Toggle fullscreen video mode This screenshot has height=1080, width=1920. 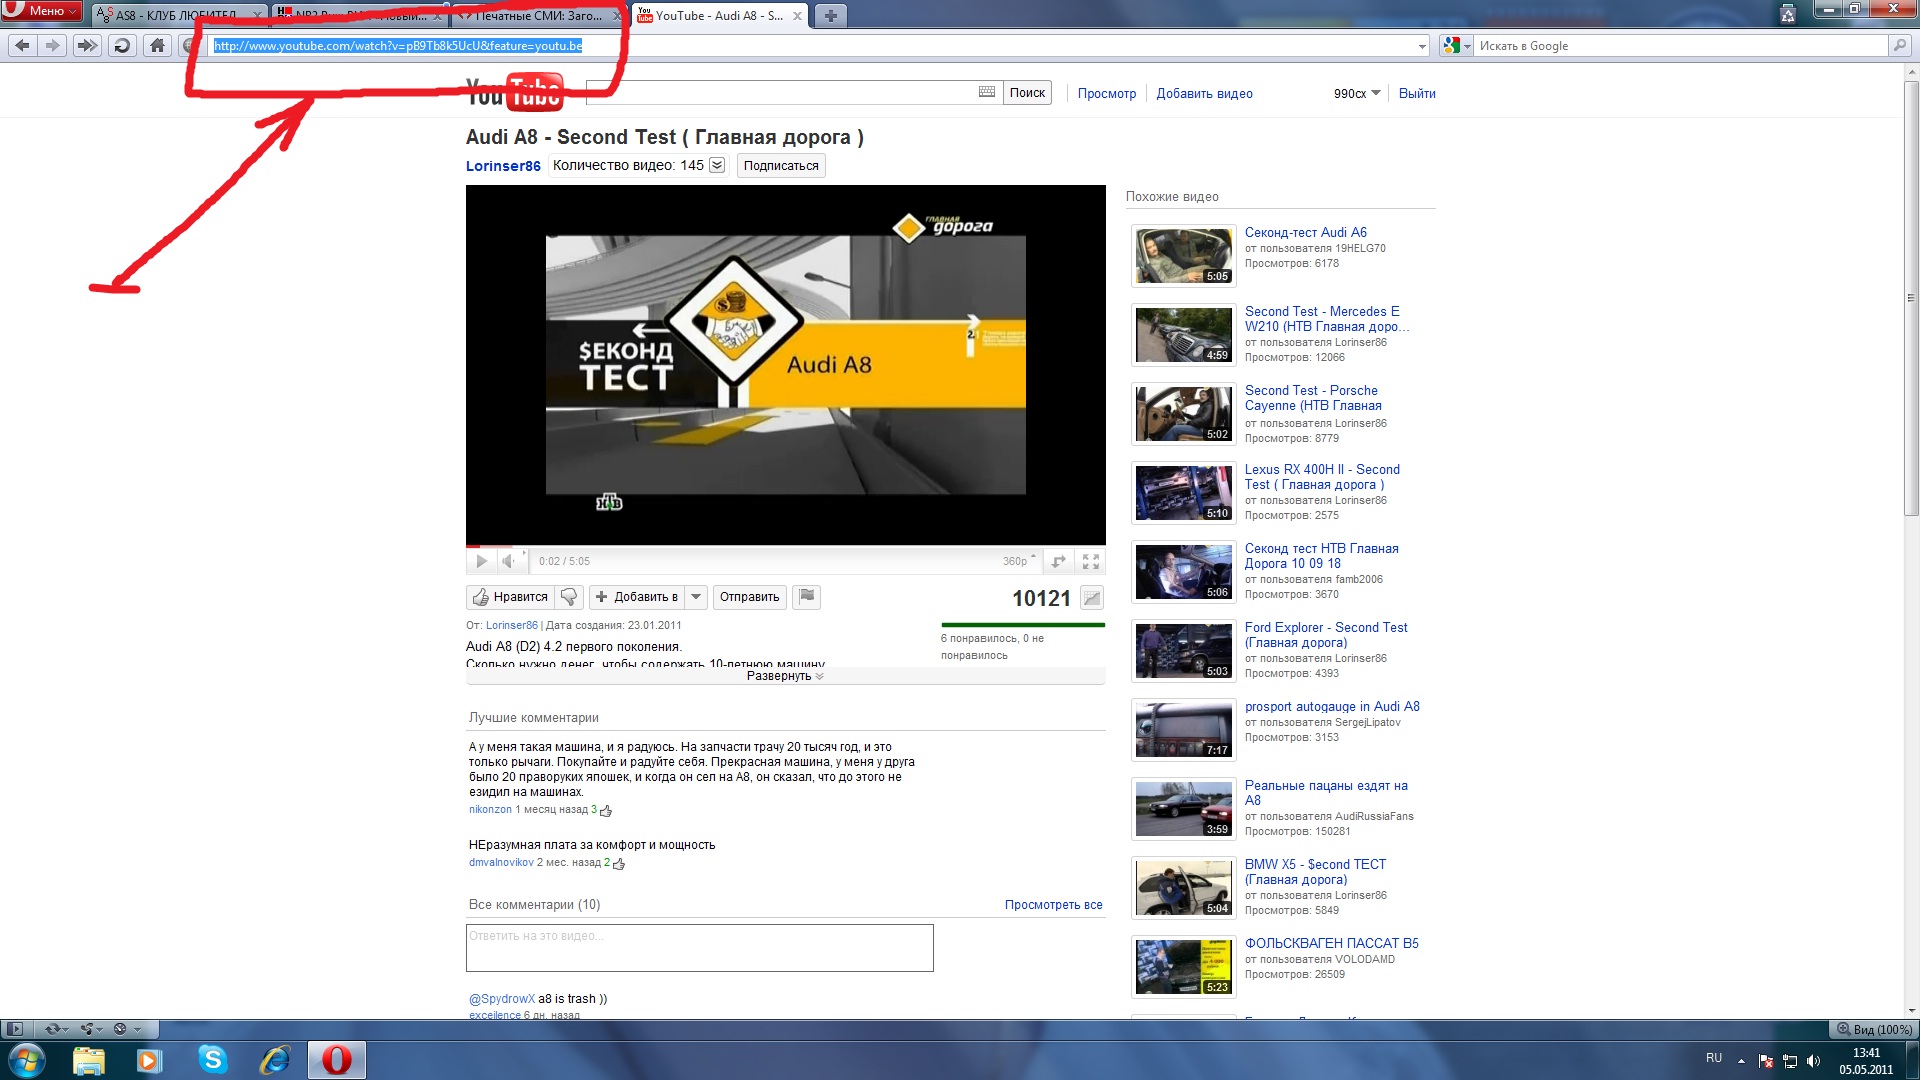click(x=1091, y=562)
